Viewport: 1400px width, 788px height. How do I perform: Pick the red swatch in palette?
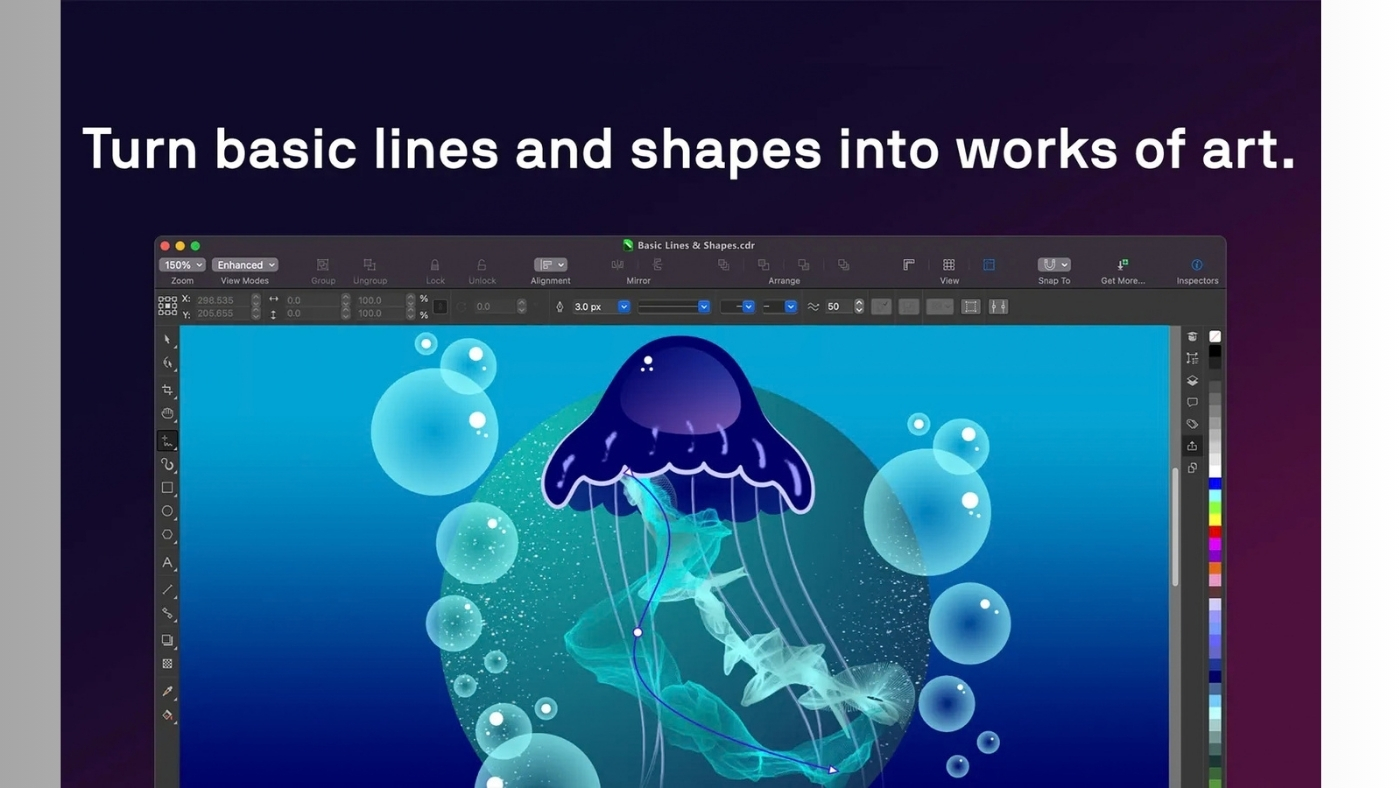(1215, 532)
